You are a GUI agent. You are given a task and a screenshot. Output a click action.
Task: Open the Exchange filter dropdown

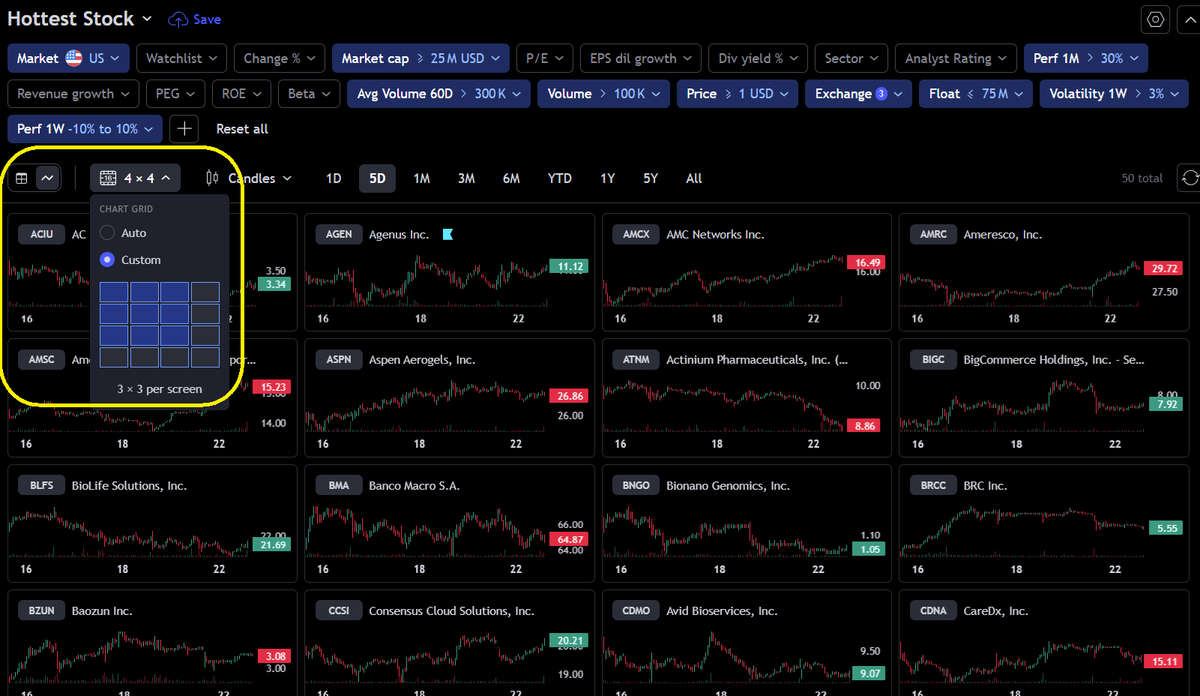[x=858, y=94]
